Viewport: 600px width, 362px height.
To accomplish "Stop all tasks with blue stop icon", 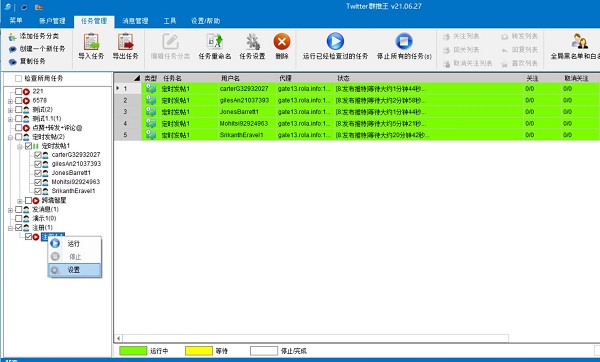I will 404,41.
